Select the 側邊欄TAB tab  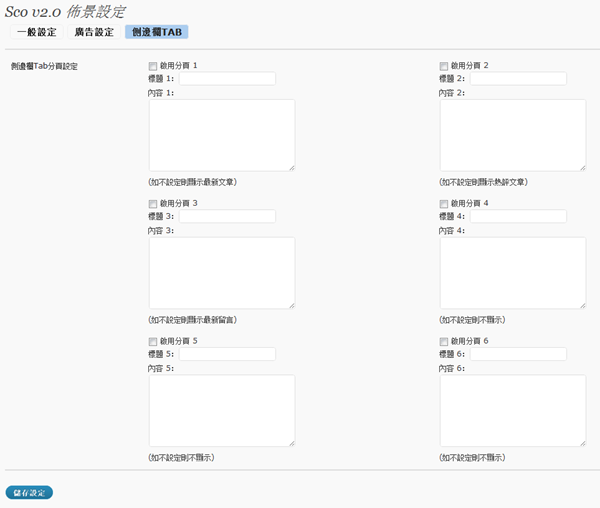coord(157,32)
